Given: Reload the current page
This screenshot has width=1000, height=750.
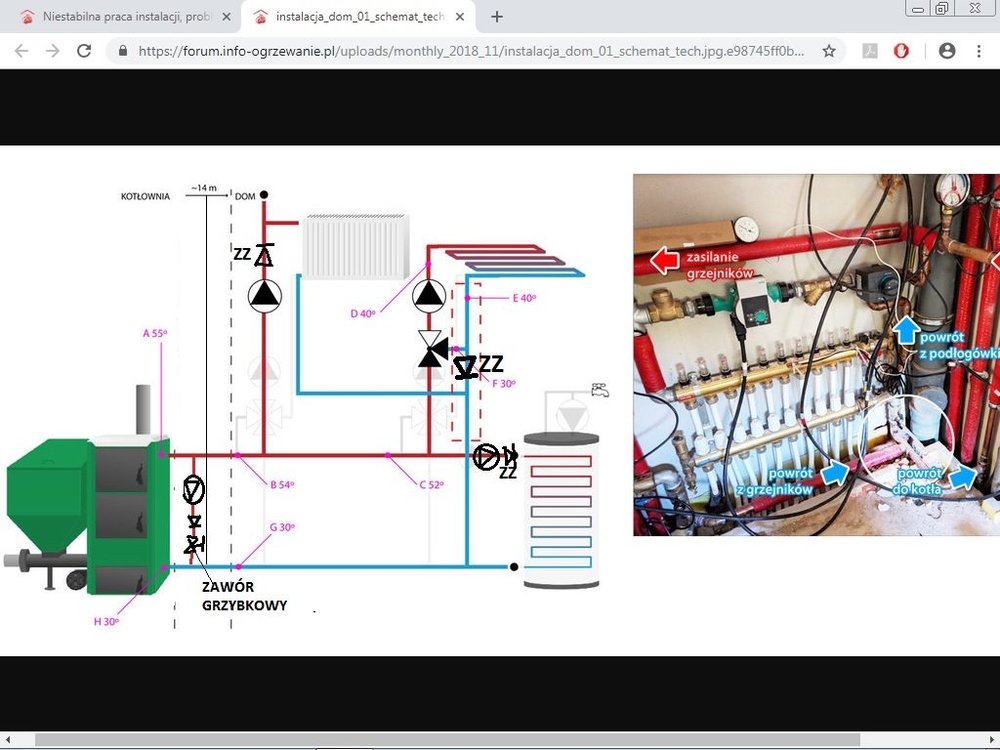Looking at the screenshot, I should (x=84, y=51).
